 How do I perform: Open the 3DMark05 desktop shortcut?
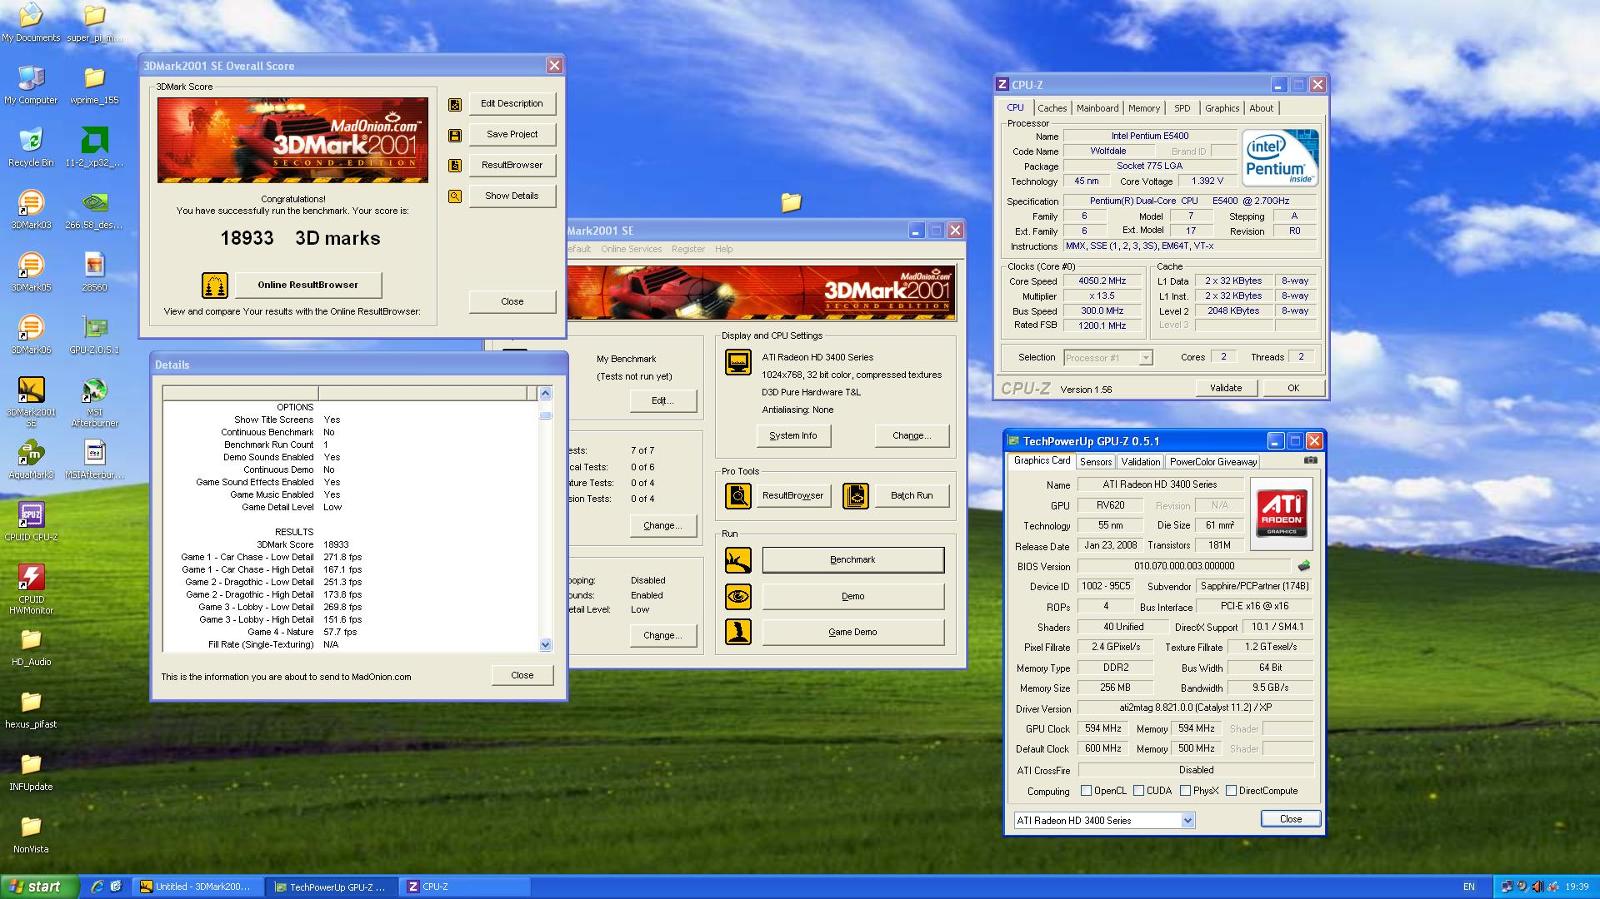(31, 269)
